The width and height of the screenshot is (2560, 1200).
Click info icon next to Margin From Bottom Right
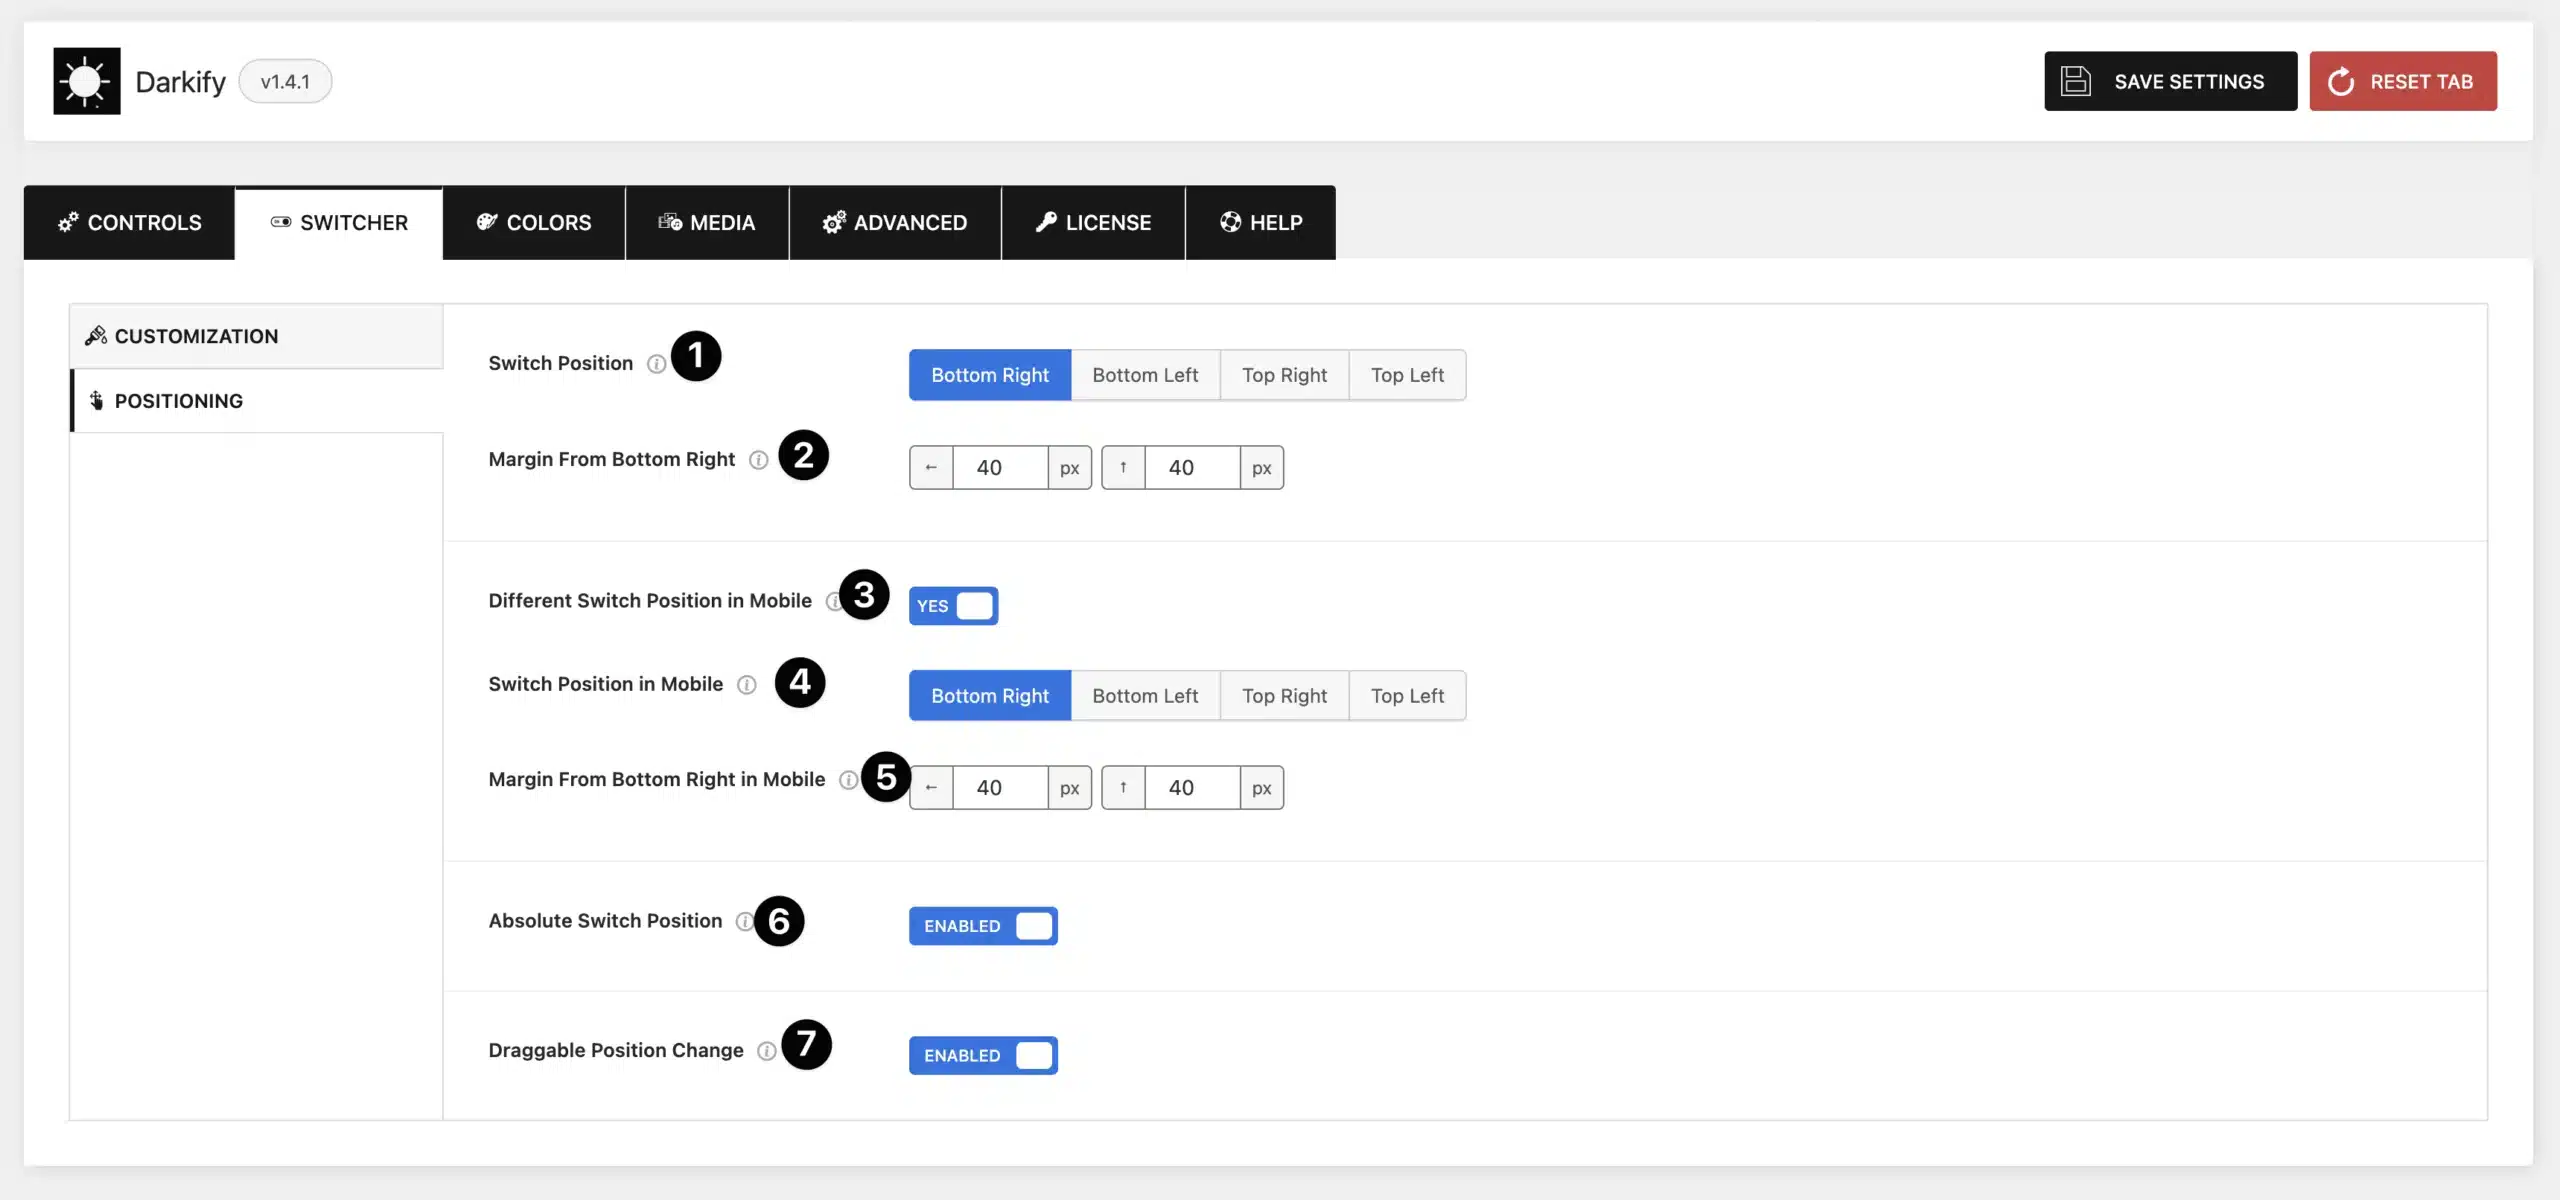pos(758,460)
